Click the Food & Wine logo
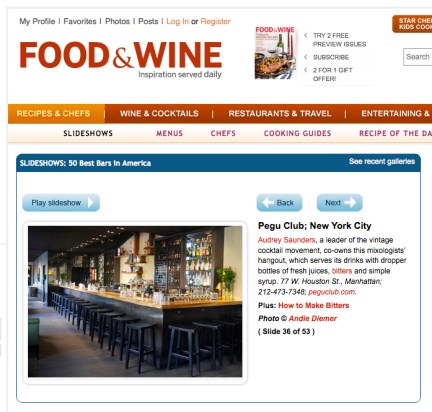The image size is (432, 412). pos(121,59)
